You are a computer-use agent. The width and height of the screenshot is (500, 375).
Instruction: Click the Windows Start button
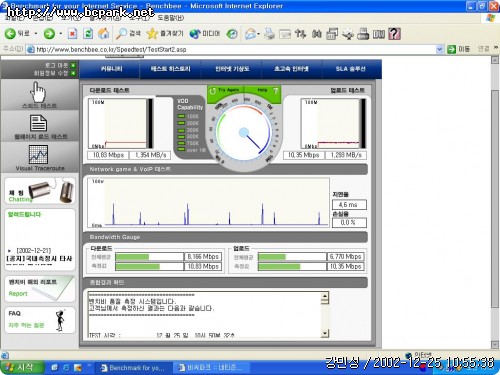pyautogui.click(x=22, y=367)
